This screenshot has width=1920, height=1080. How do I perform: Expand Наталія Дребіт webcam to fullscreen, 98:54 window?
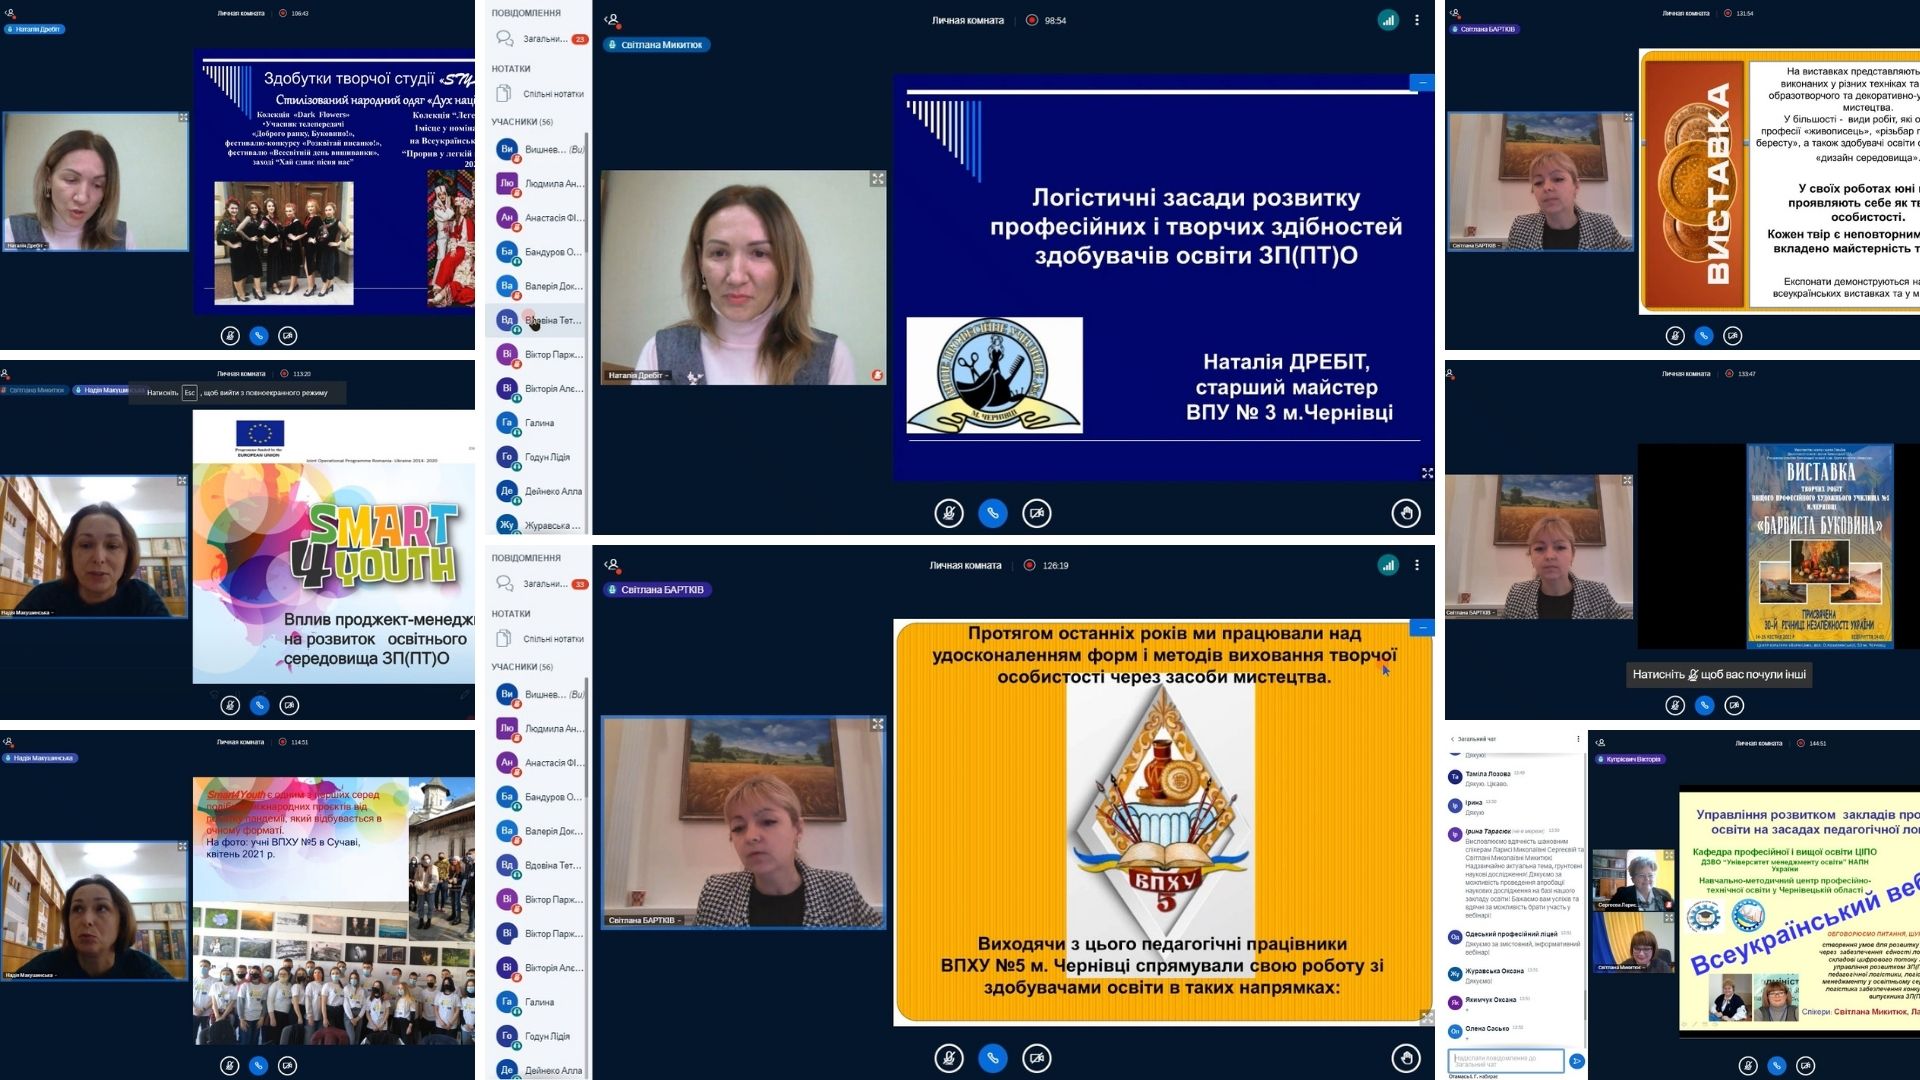pyautogui.click(x=877, y=179)
